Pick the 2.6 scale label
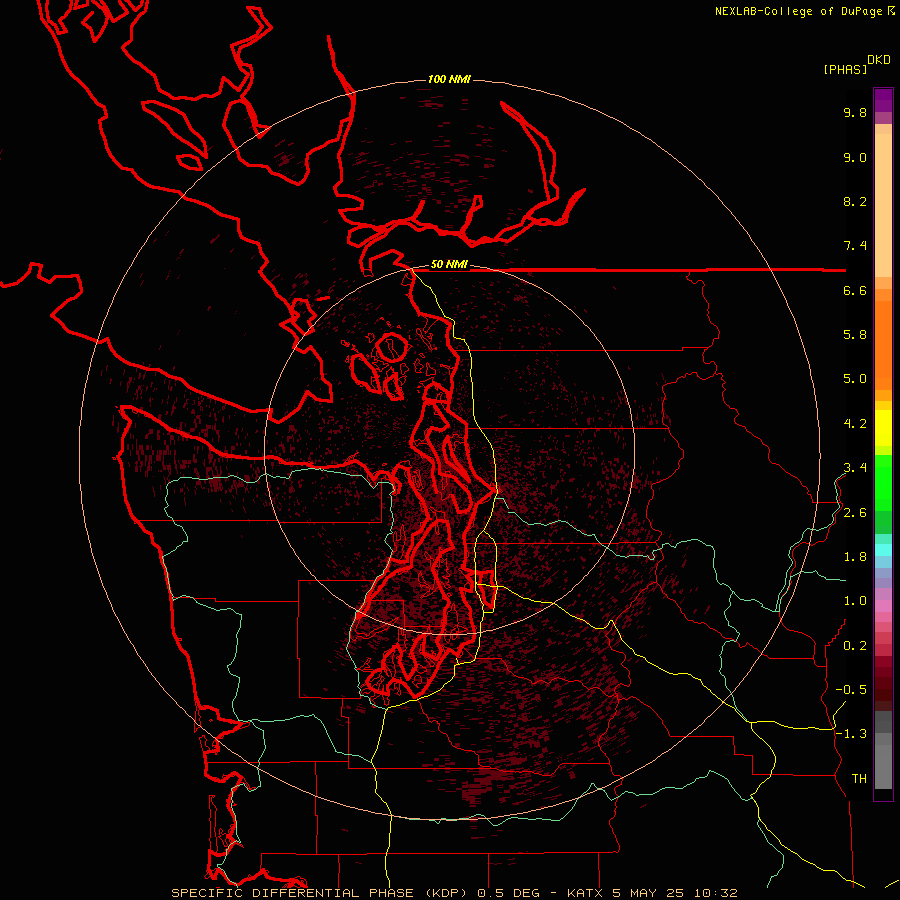Screen dimensions: 900x900 tap(855, 513)
